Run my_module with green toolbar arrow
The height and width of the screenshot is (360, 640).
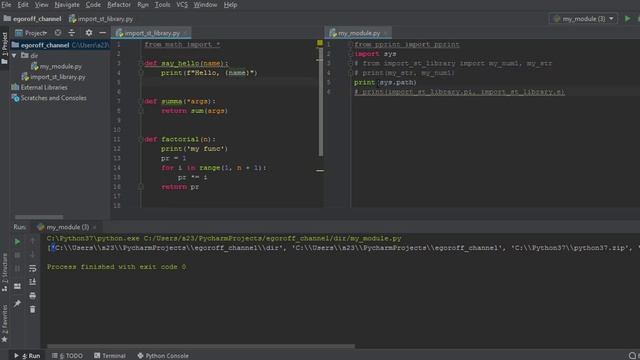point(627,19)
